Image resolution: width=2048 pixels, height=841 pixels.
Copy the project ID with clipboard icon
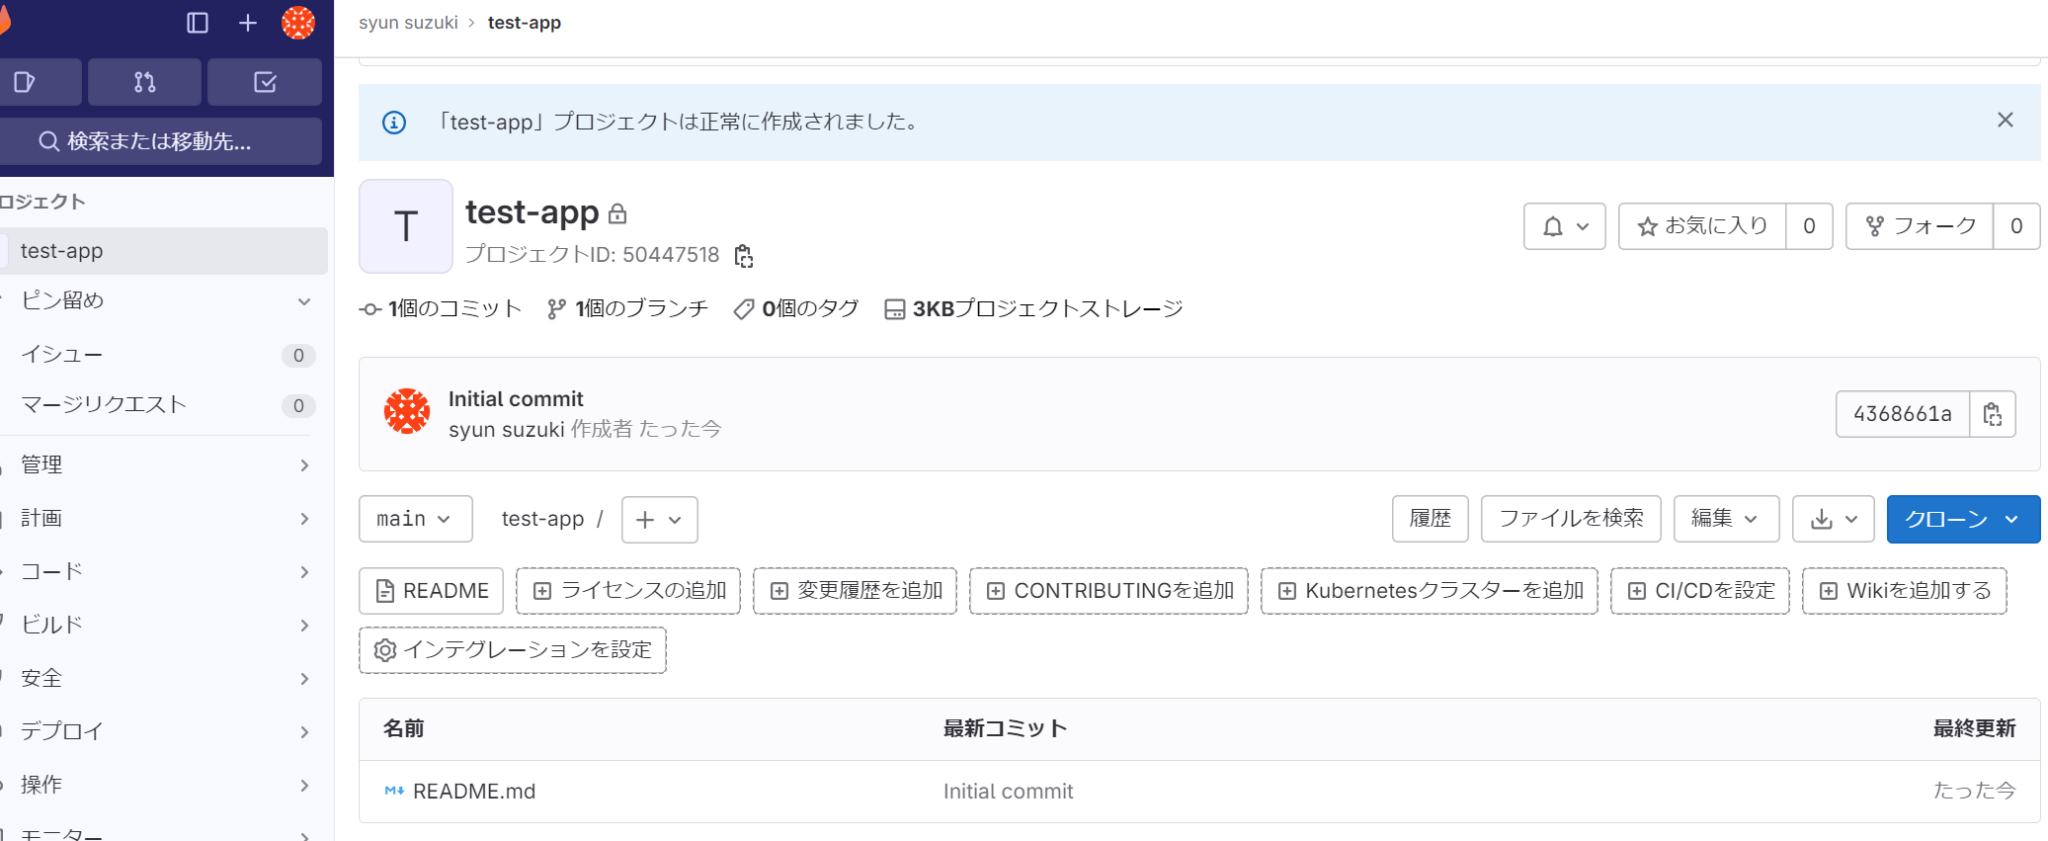click(x=743, y=256)
